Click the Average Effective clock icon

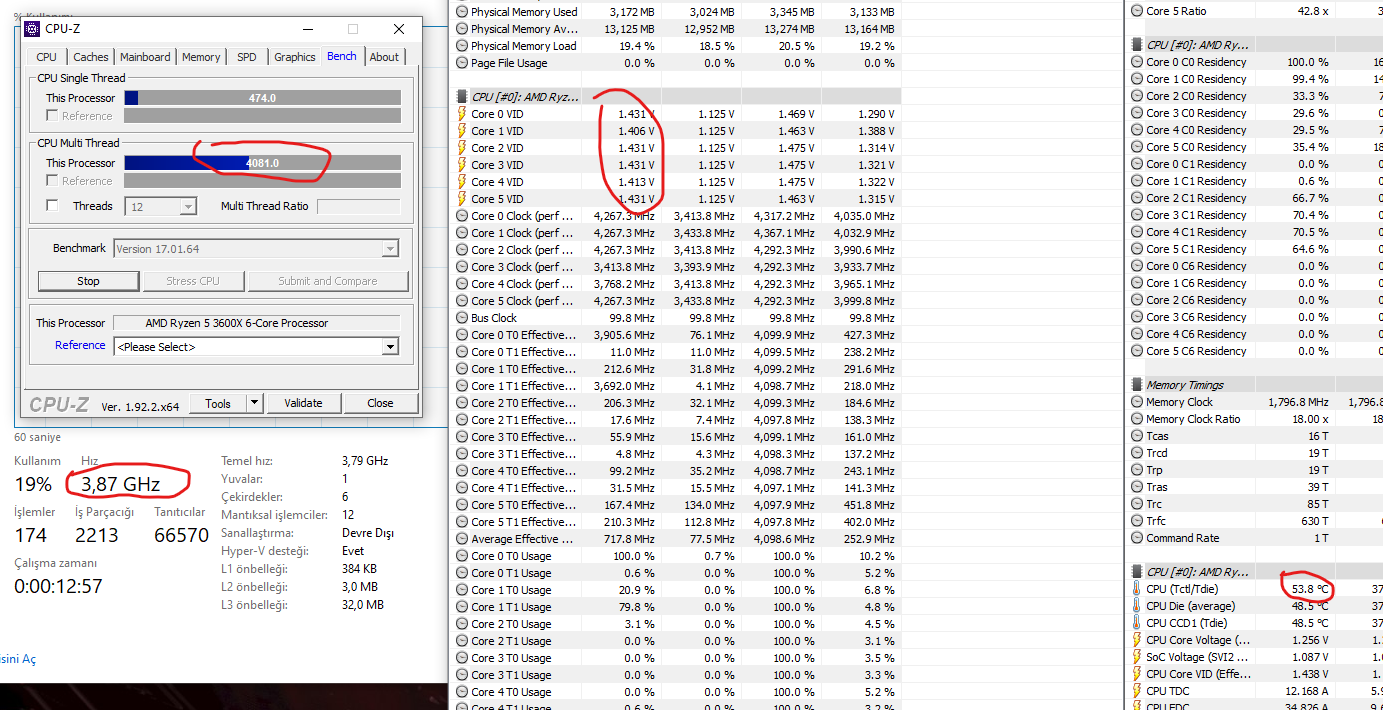tap(461, 539)
